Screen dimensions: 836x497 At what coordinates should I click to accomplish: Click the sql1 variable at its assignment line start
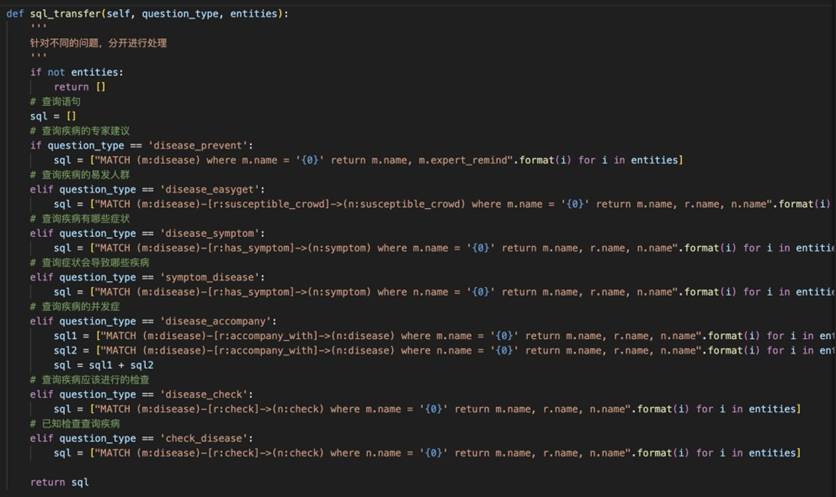pyautogui.click(x=65, y=336)
